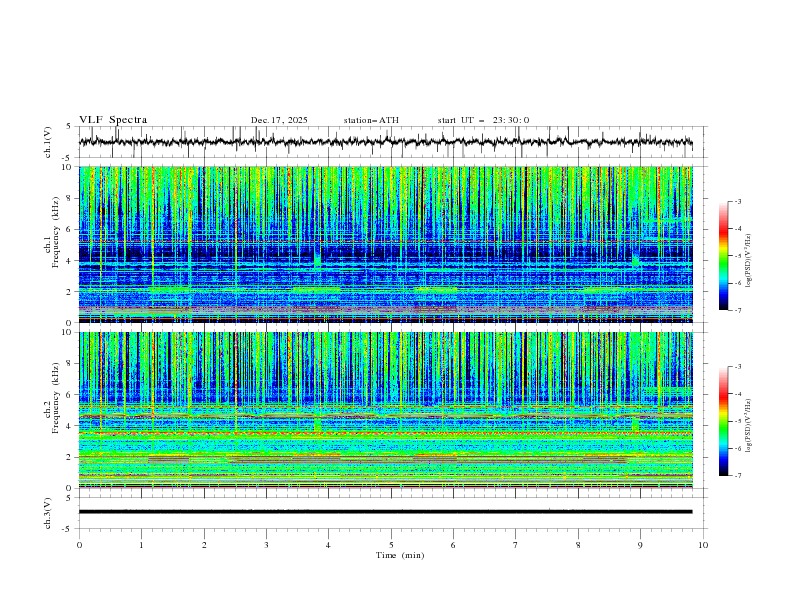Click the ch.2 spectrogram color bar

(x=723, y=421)
